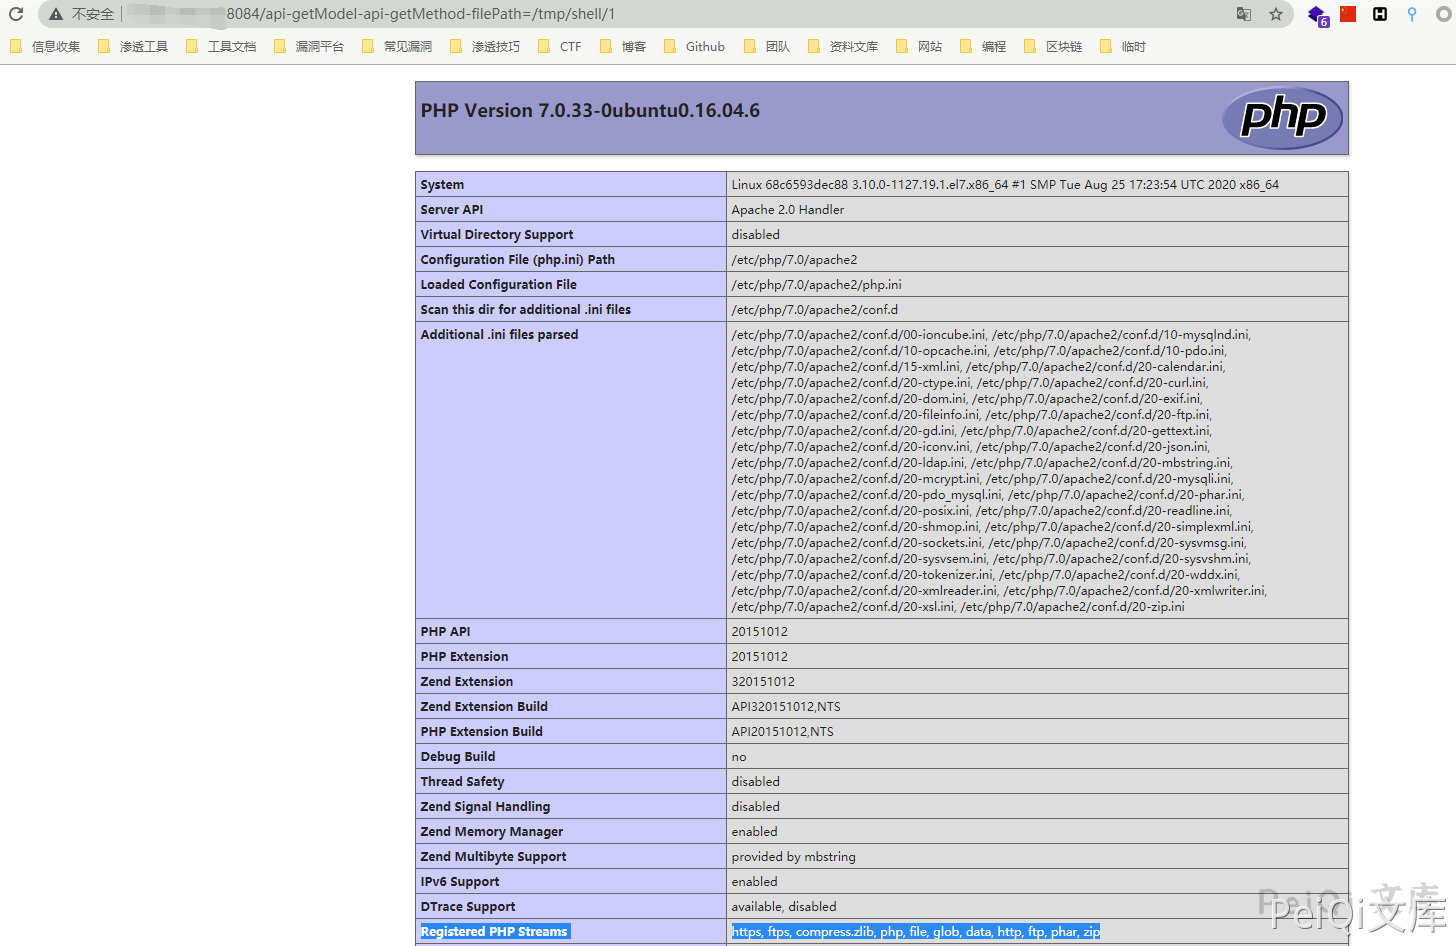Open the black H extension icon
This screenshot has width=1456, height=946.
pyautogui.click(x=1380, y=14)
